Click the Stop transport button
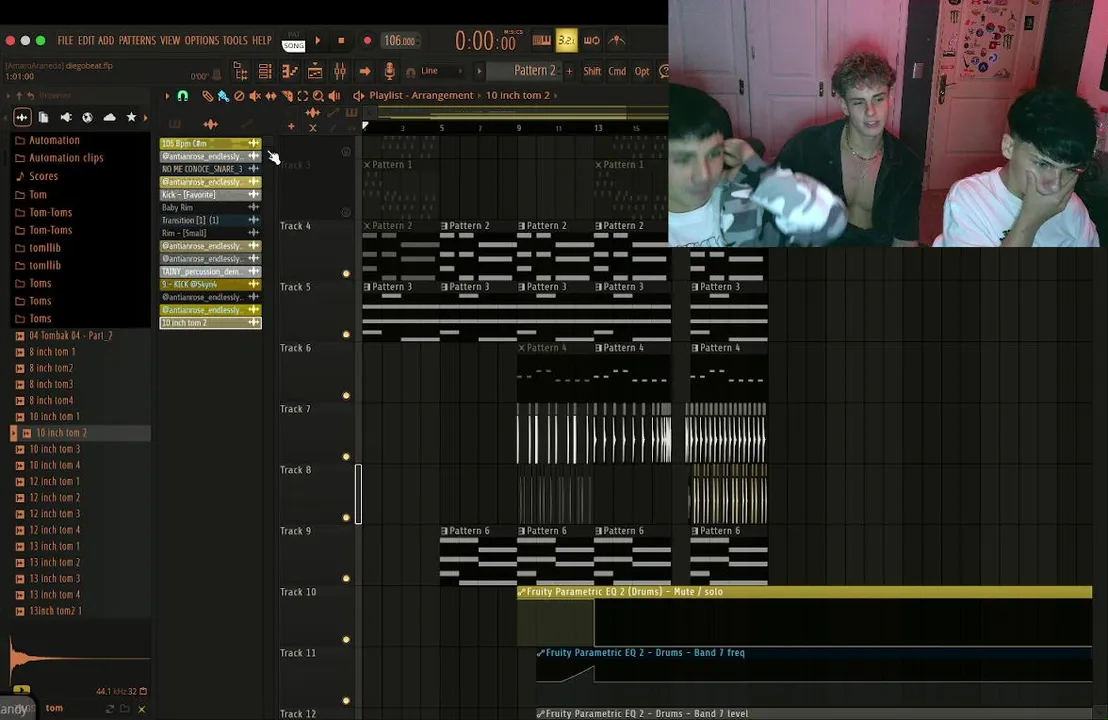Screen dimensions: 1108x720 (x=341, y=41)
